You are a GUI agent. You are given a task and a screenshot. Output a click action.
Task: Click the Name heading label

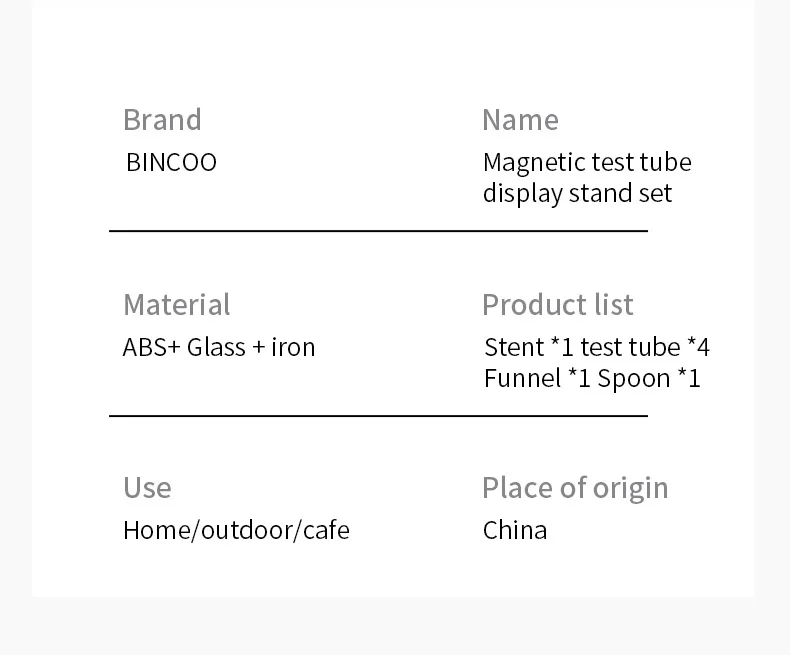point(520,120)
